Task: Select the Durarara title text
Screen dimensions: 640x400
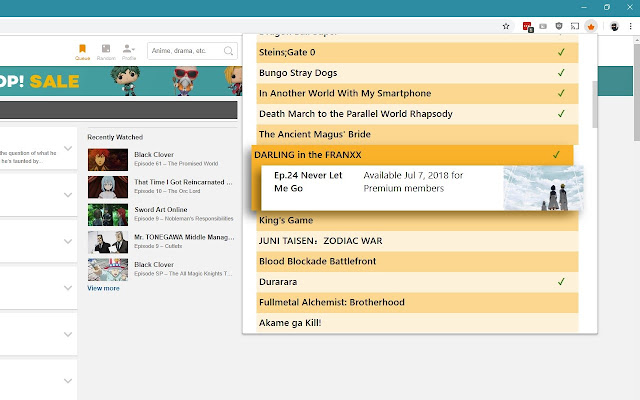Action: pyautogui.click(x=278, y=282)
